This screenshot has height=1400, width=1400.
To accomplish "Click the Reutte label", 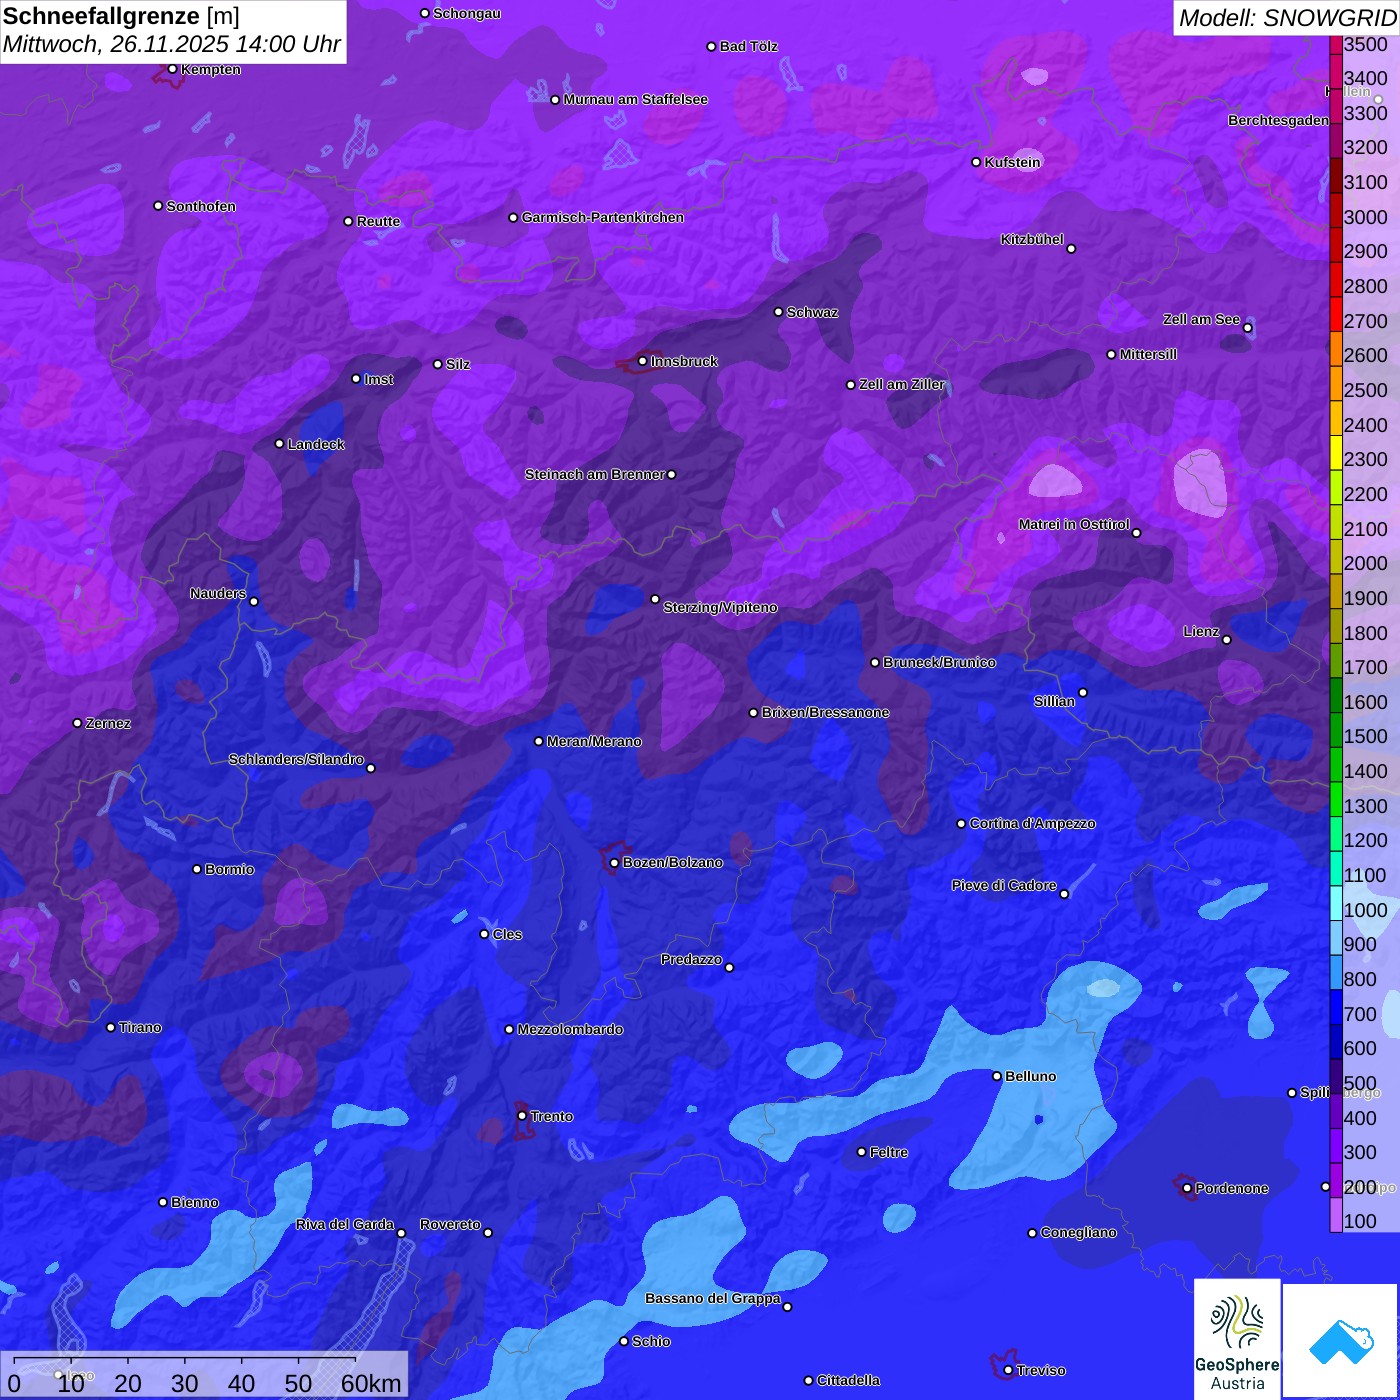I will pos(378,221).
